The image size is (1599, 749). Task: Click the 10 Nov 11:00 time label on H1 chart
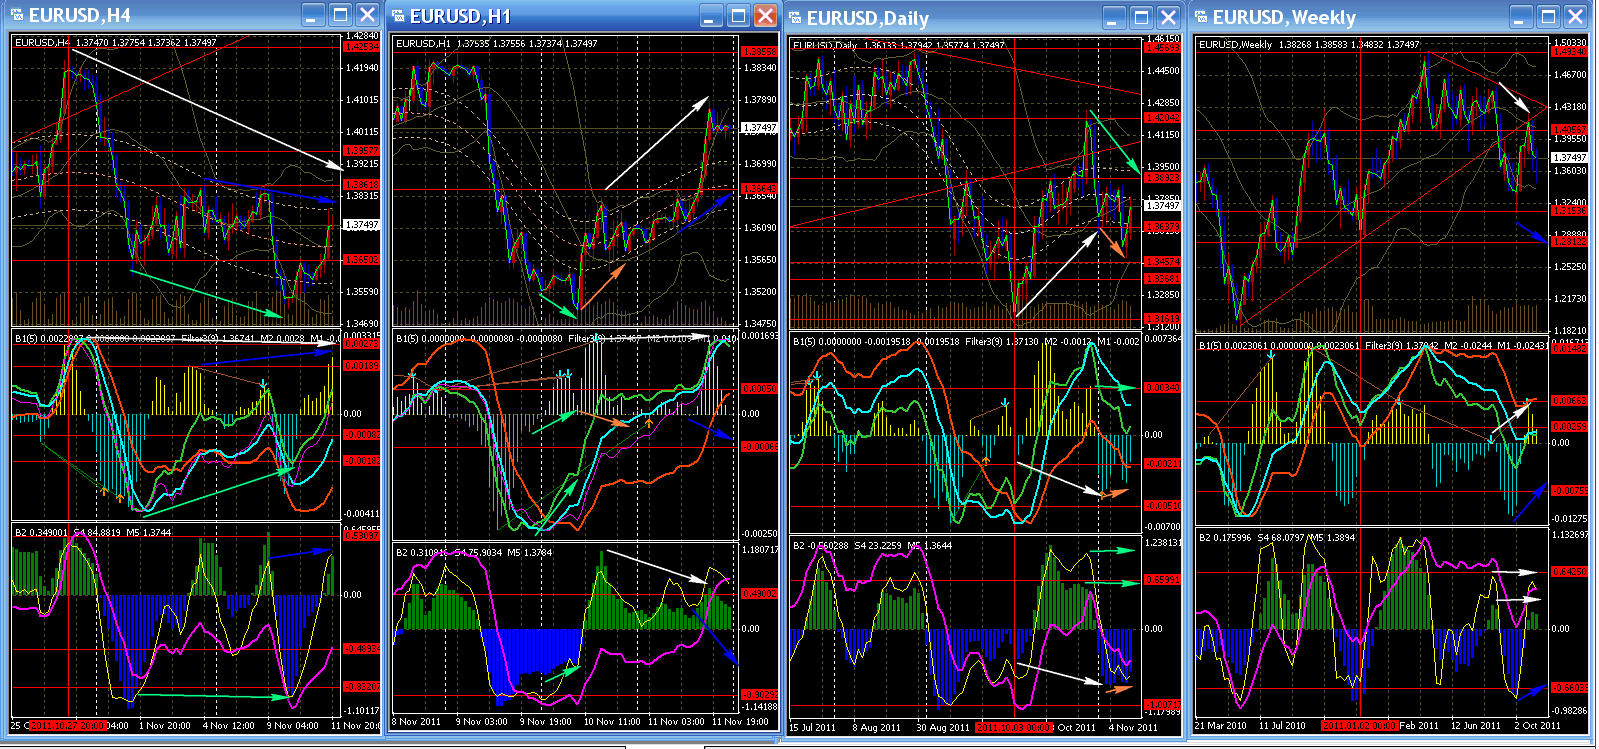click(612, 721)
